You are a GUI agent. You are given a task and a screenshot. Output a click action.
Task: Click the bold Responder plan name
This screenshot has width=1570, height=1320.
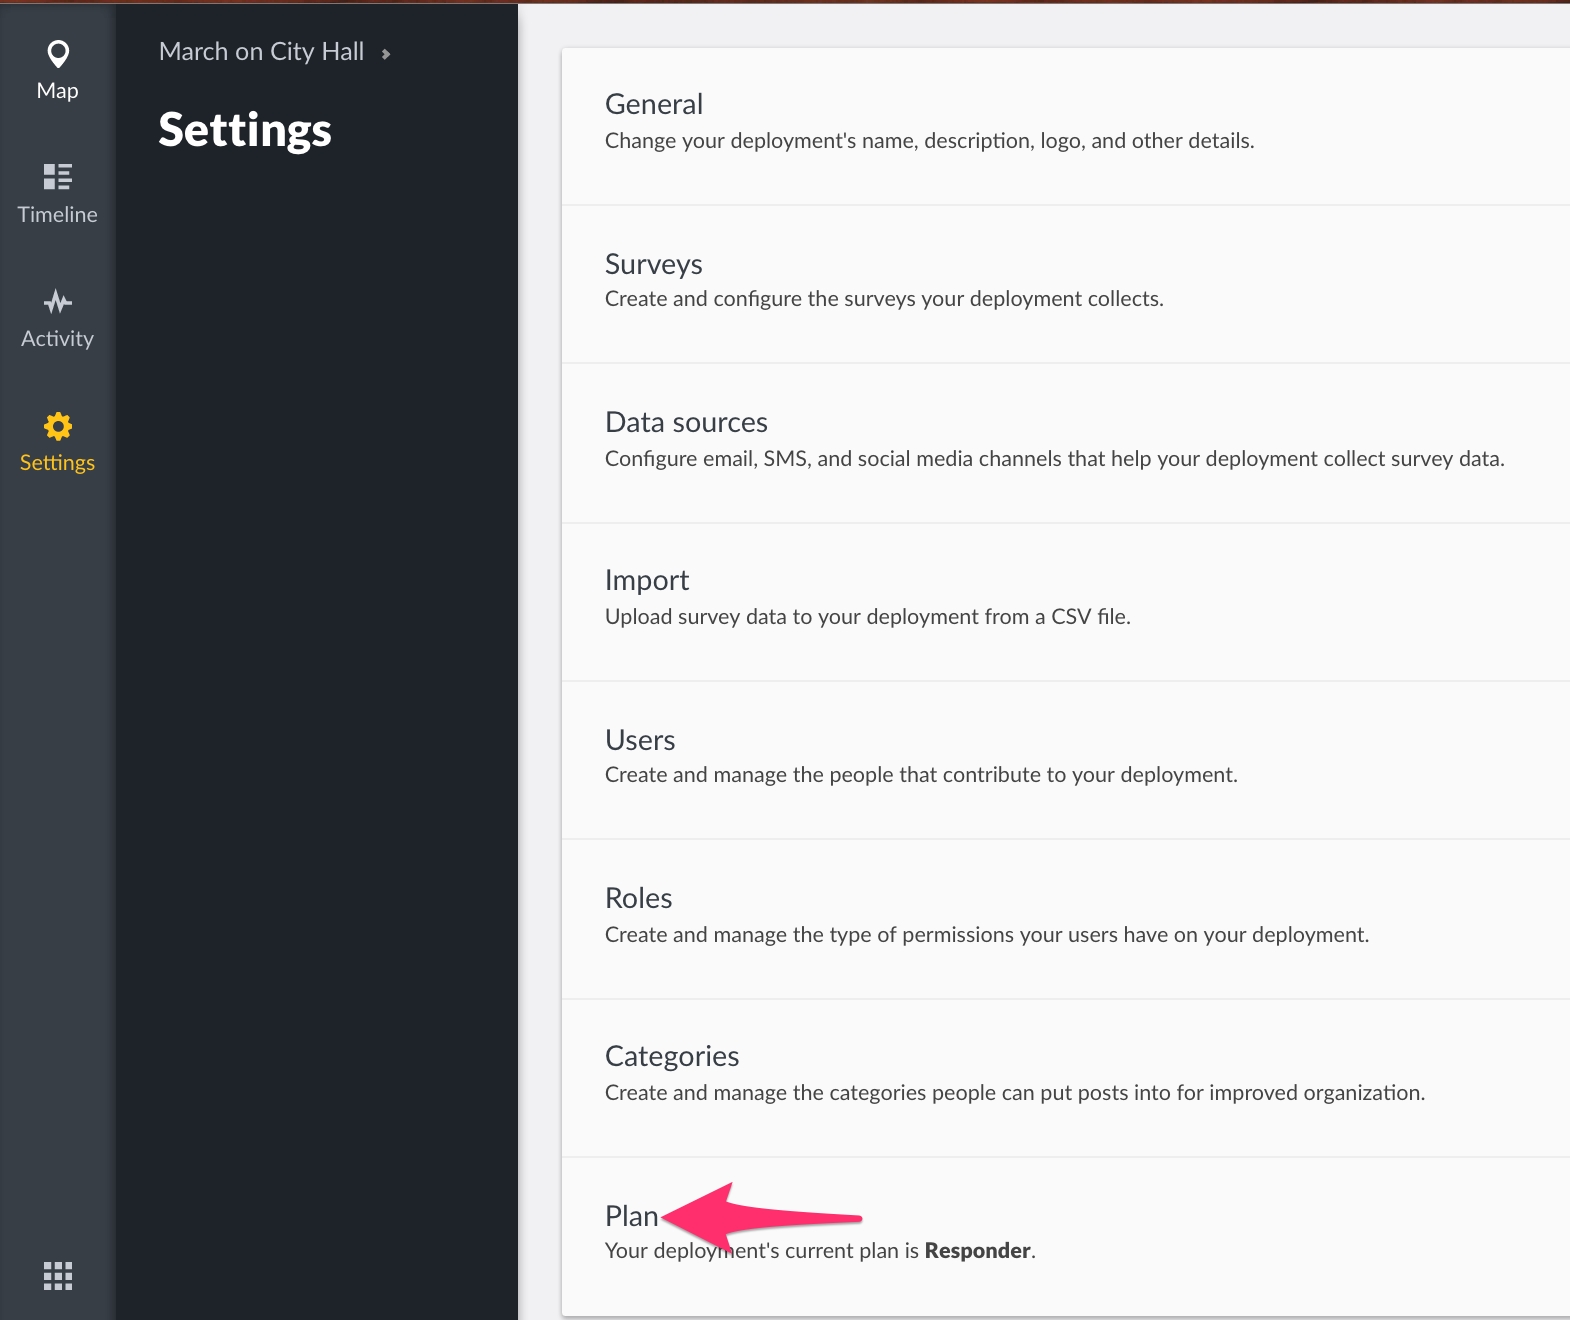pyautogui.click(x=977, y=1251)
